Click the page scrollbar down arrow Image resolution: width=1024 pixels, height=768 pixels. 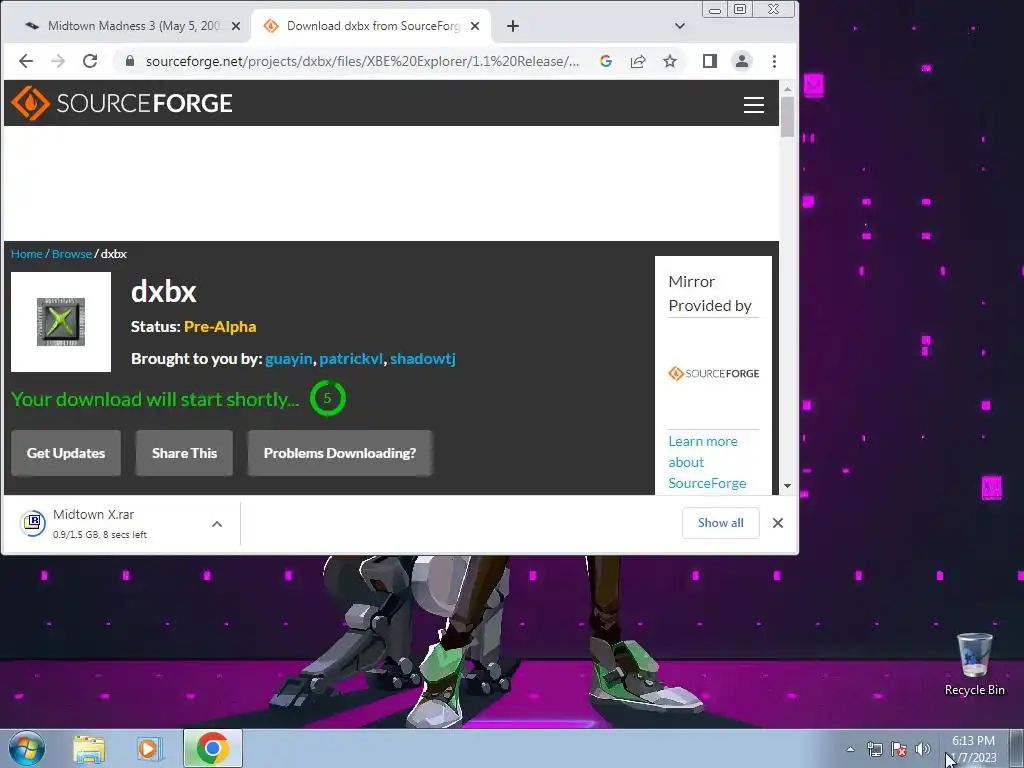point(788,486)
